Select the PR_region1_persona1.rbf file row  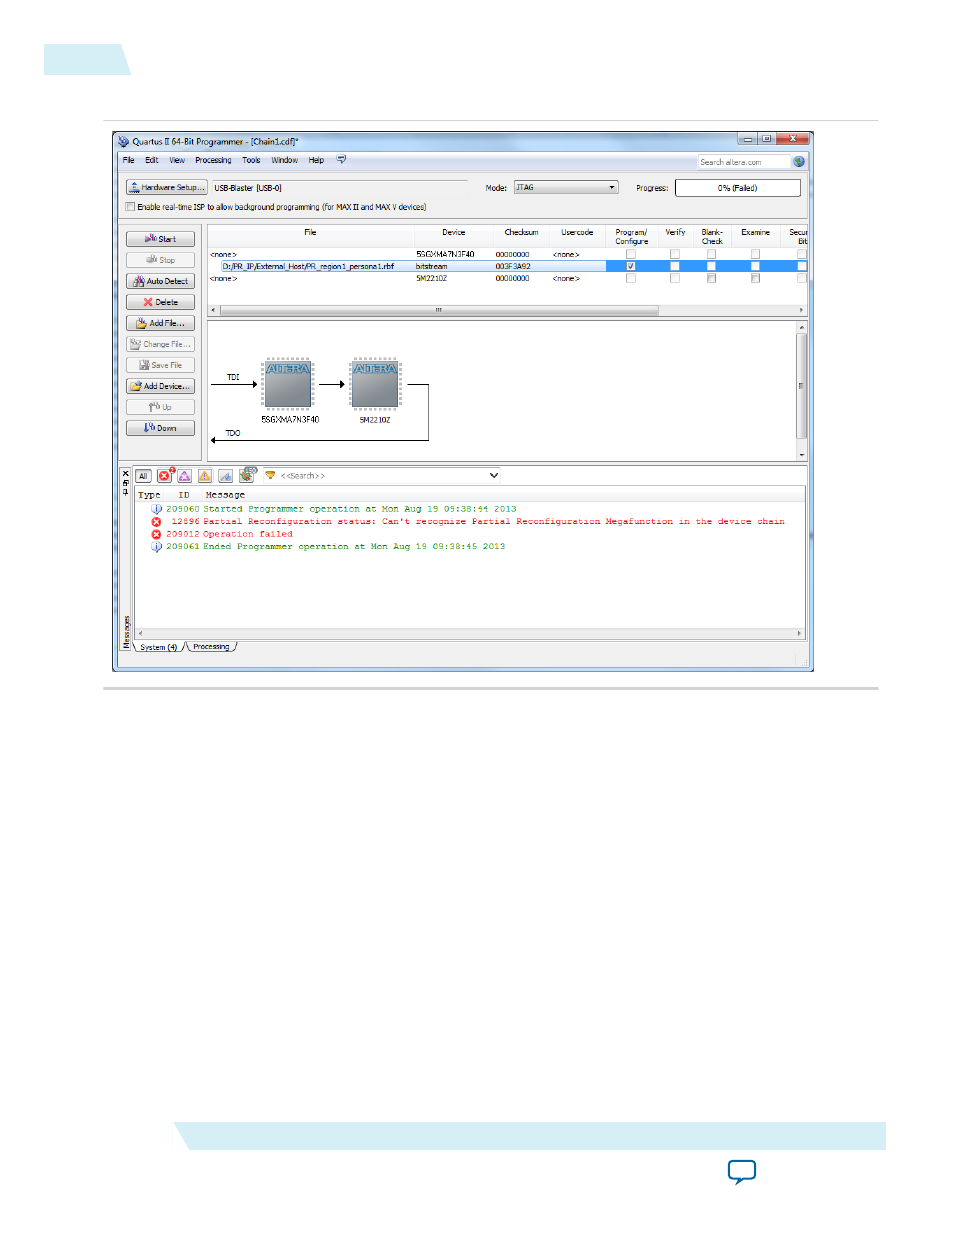[507, 267]
